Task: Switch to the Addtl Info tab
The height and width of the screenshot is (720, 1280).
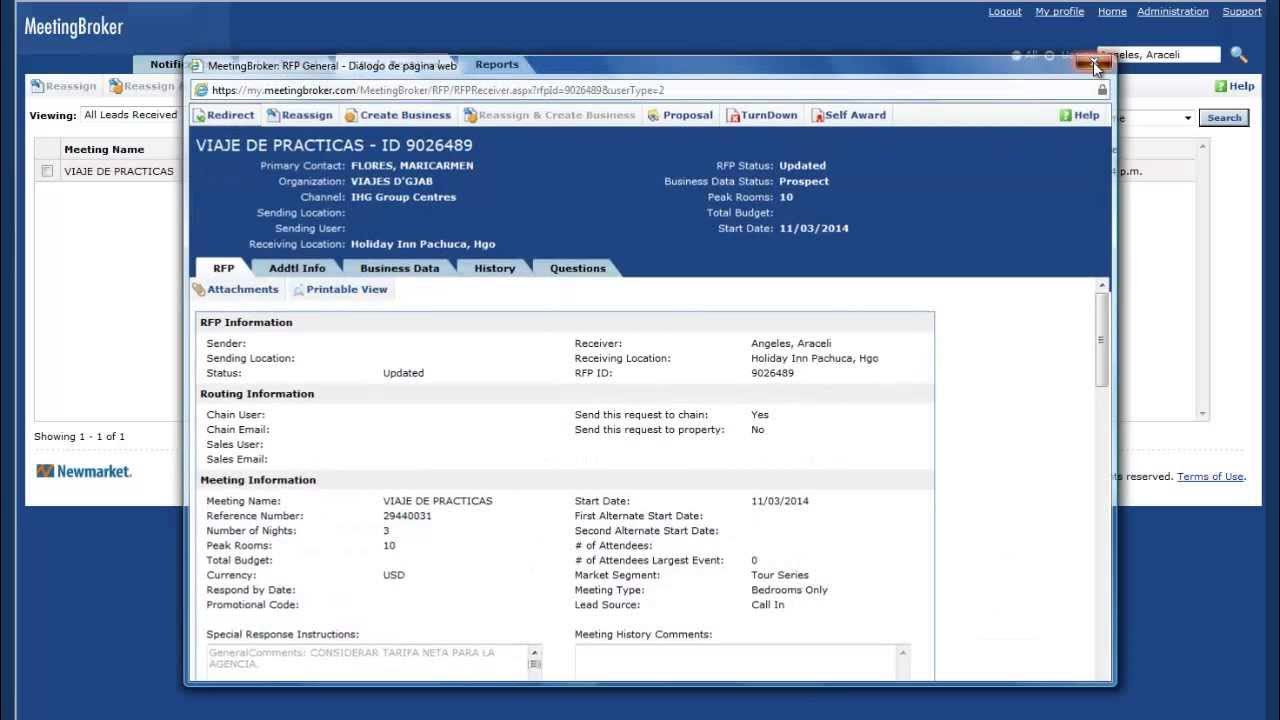Action: tap(297, 268)
